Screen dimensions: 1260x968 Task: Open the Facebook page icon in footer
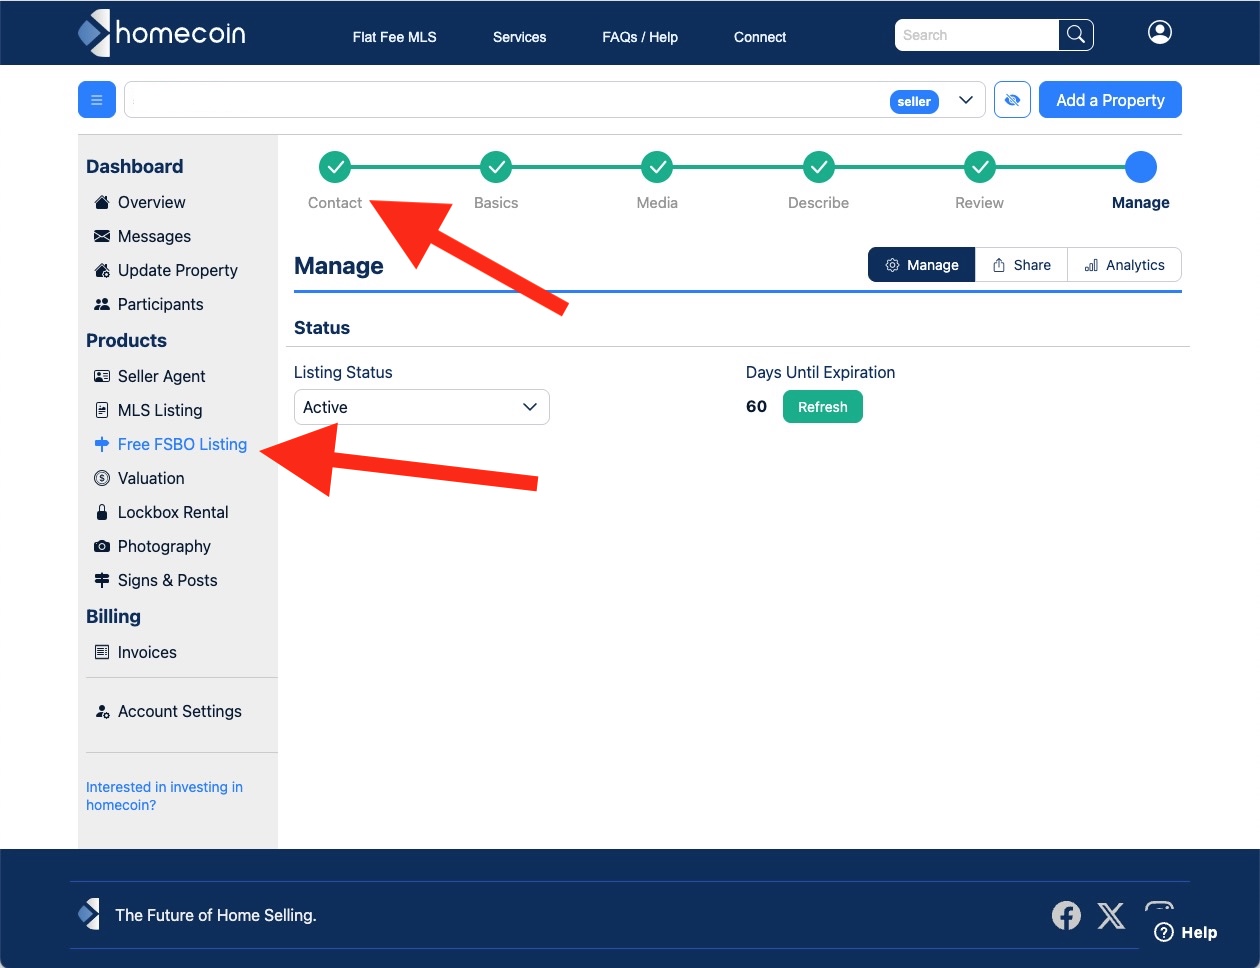(1066, 915)
